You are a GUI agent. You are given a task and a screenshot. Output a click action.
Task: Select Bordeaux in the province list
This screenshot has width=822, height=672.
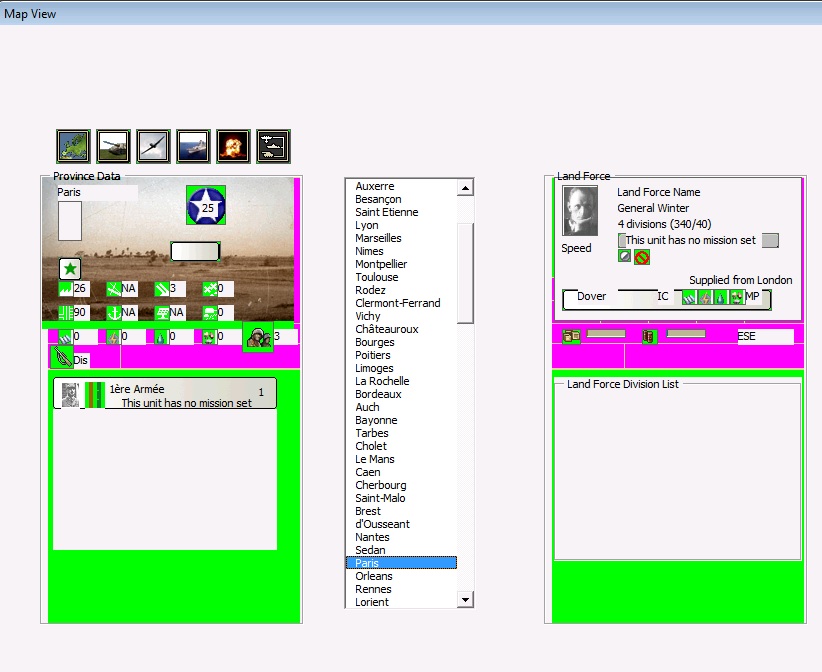380,394
